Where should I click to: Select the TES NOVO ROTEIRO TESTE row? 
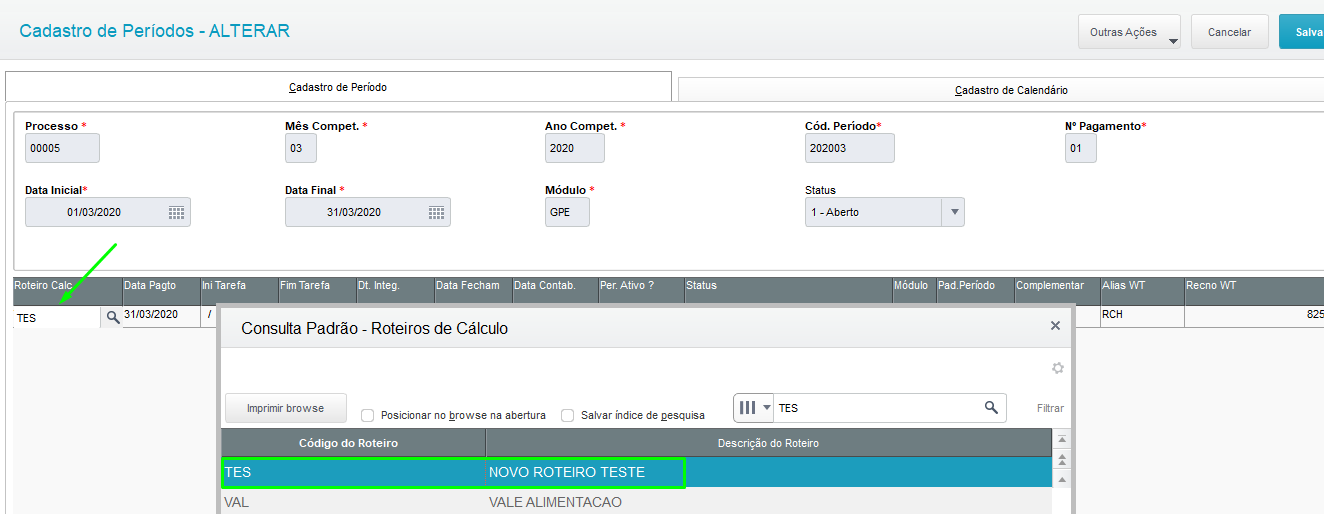pos(636,472)
